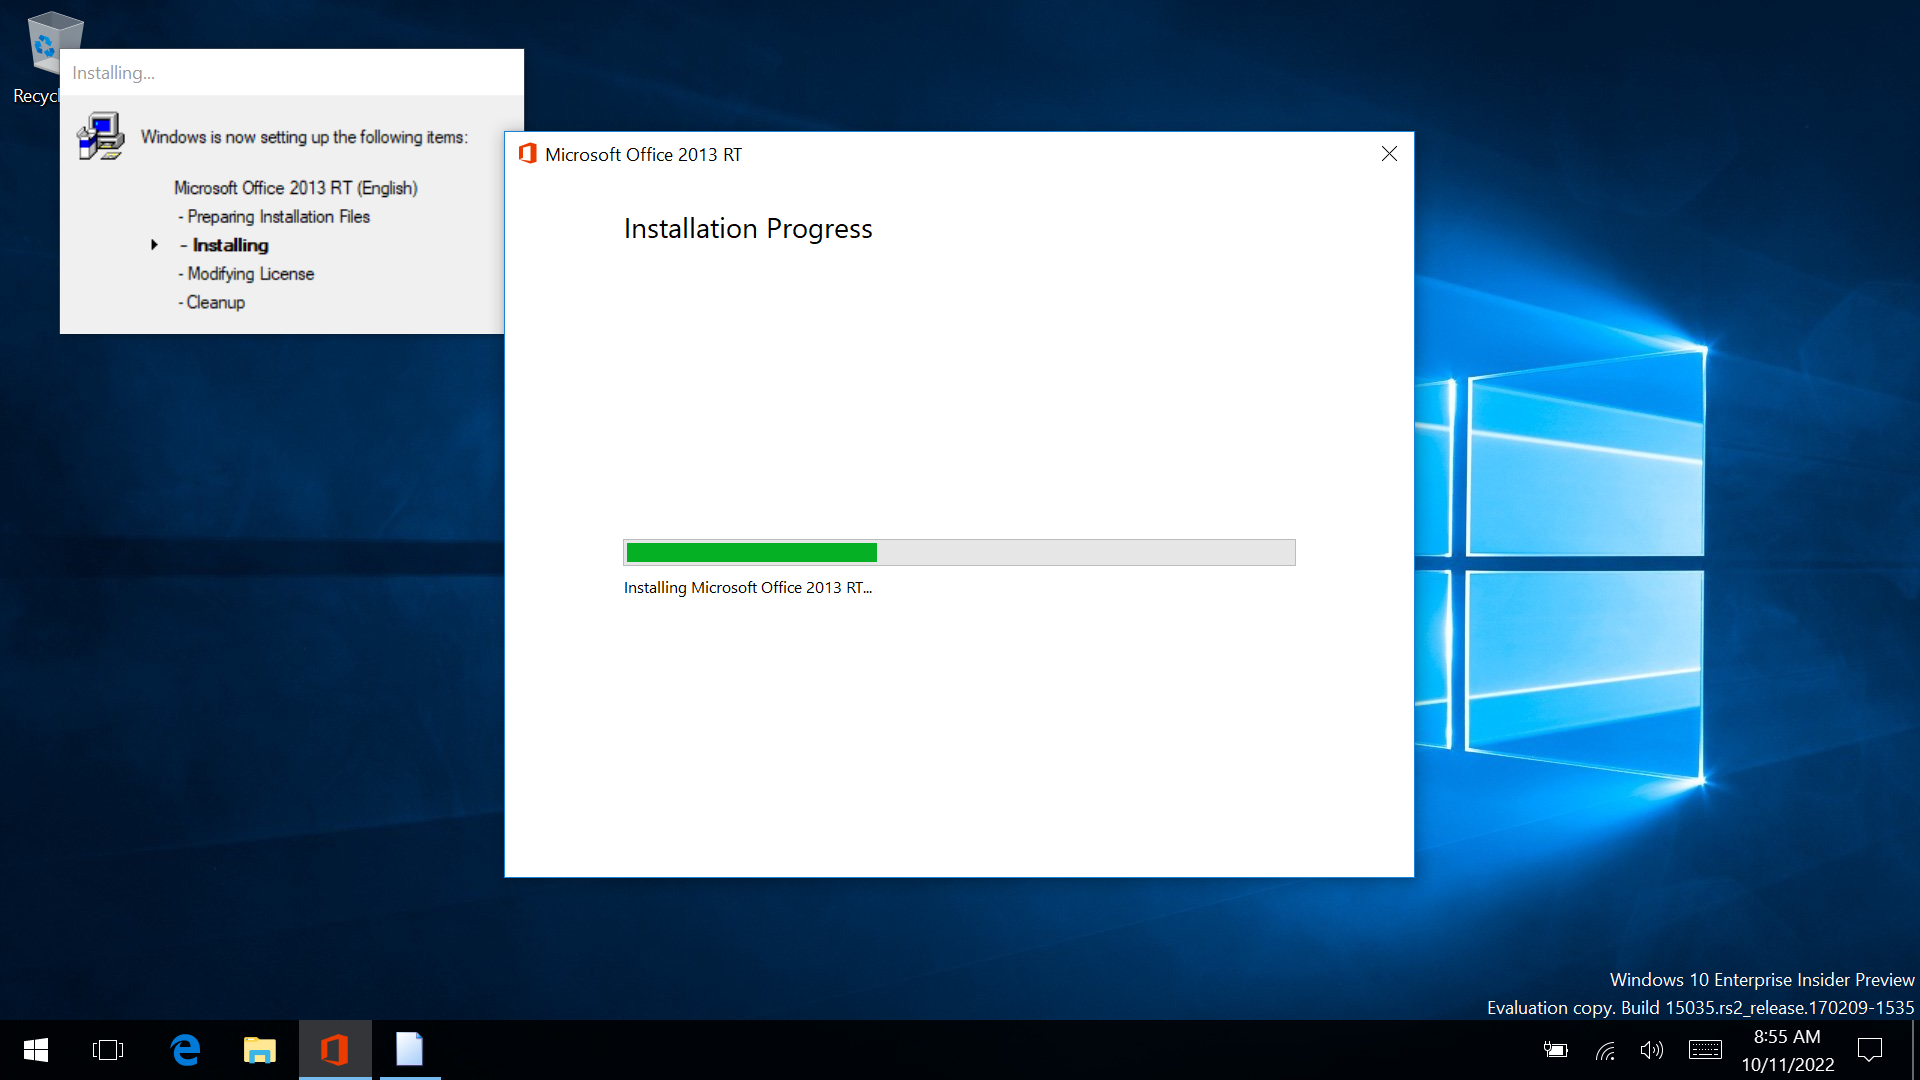Click the clock showing 8:55 AM

(x=1787, y=1050)
